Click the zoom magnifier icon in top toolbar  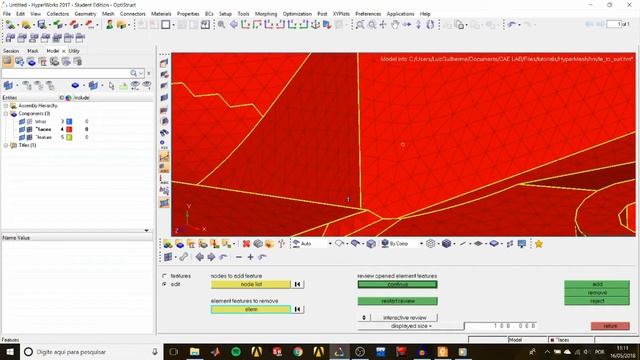[x=221, y=25]
